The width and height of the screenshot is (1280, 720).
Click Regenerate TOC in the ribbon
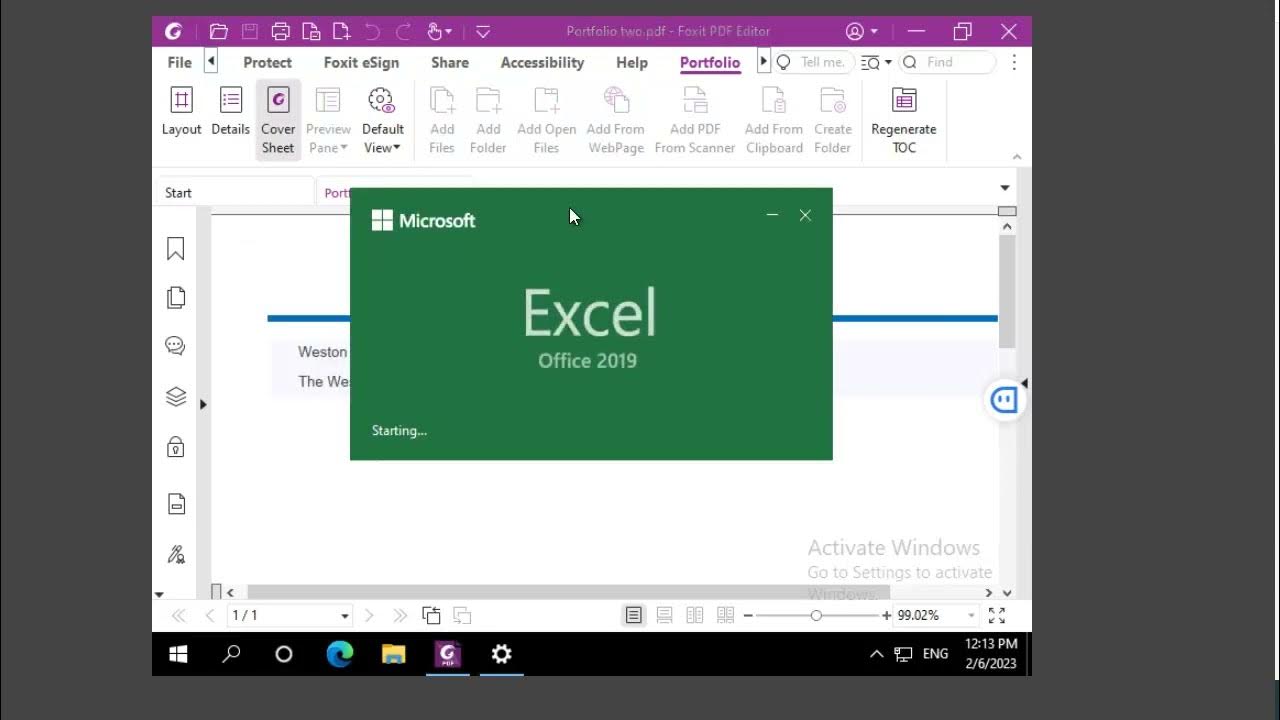pos(904,120)
